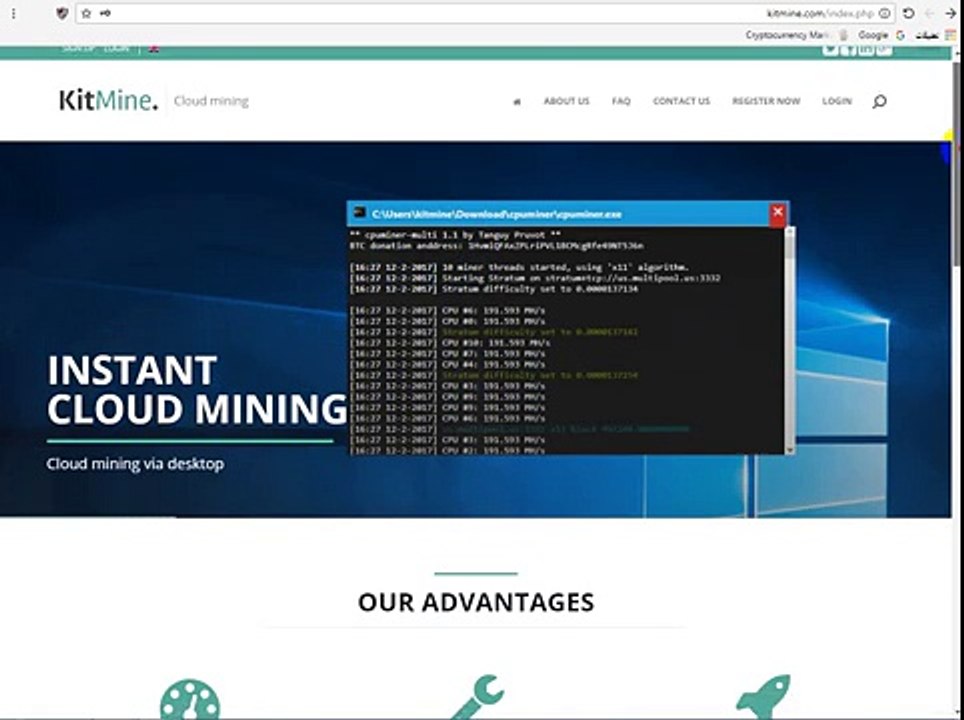Open the Google bookmark
964x720 pixels.
(x=882, y=35)
